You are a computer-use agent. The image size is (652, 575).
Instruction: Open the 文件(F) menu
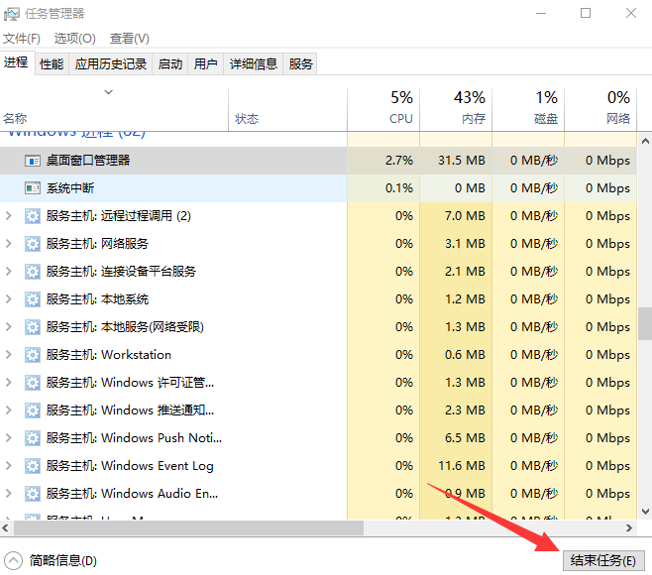(21, 38)
